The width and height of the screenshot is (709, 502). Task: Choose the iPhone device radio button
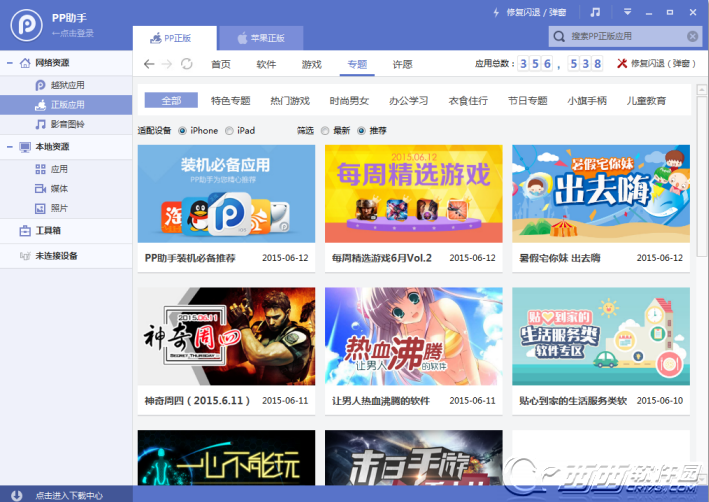point(182,131)
